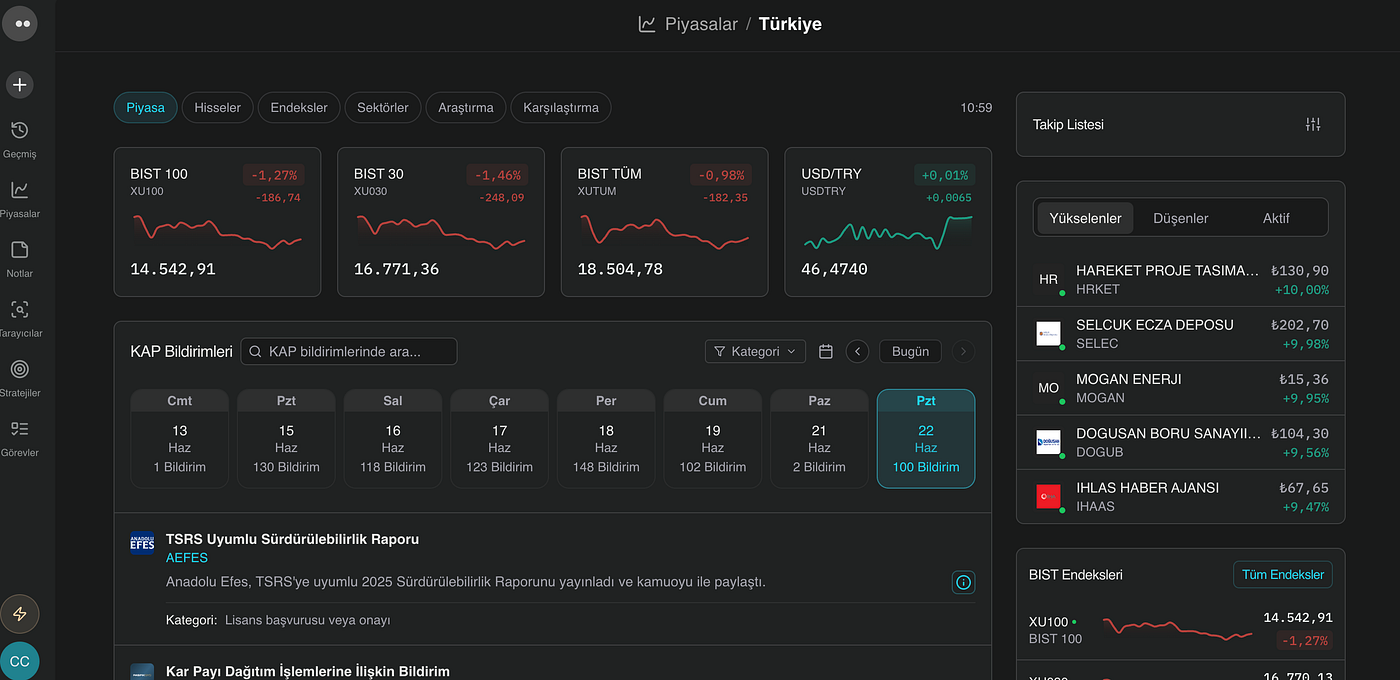Select the Aktif most active tab
This screenshot has height=680, width=1400.
click(x=1276, y=218)
